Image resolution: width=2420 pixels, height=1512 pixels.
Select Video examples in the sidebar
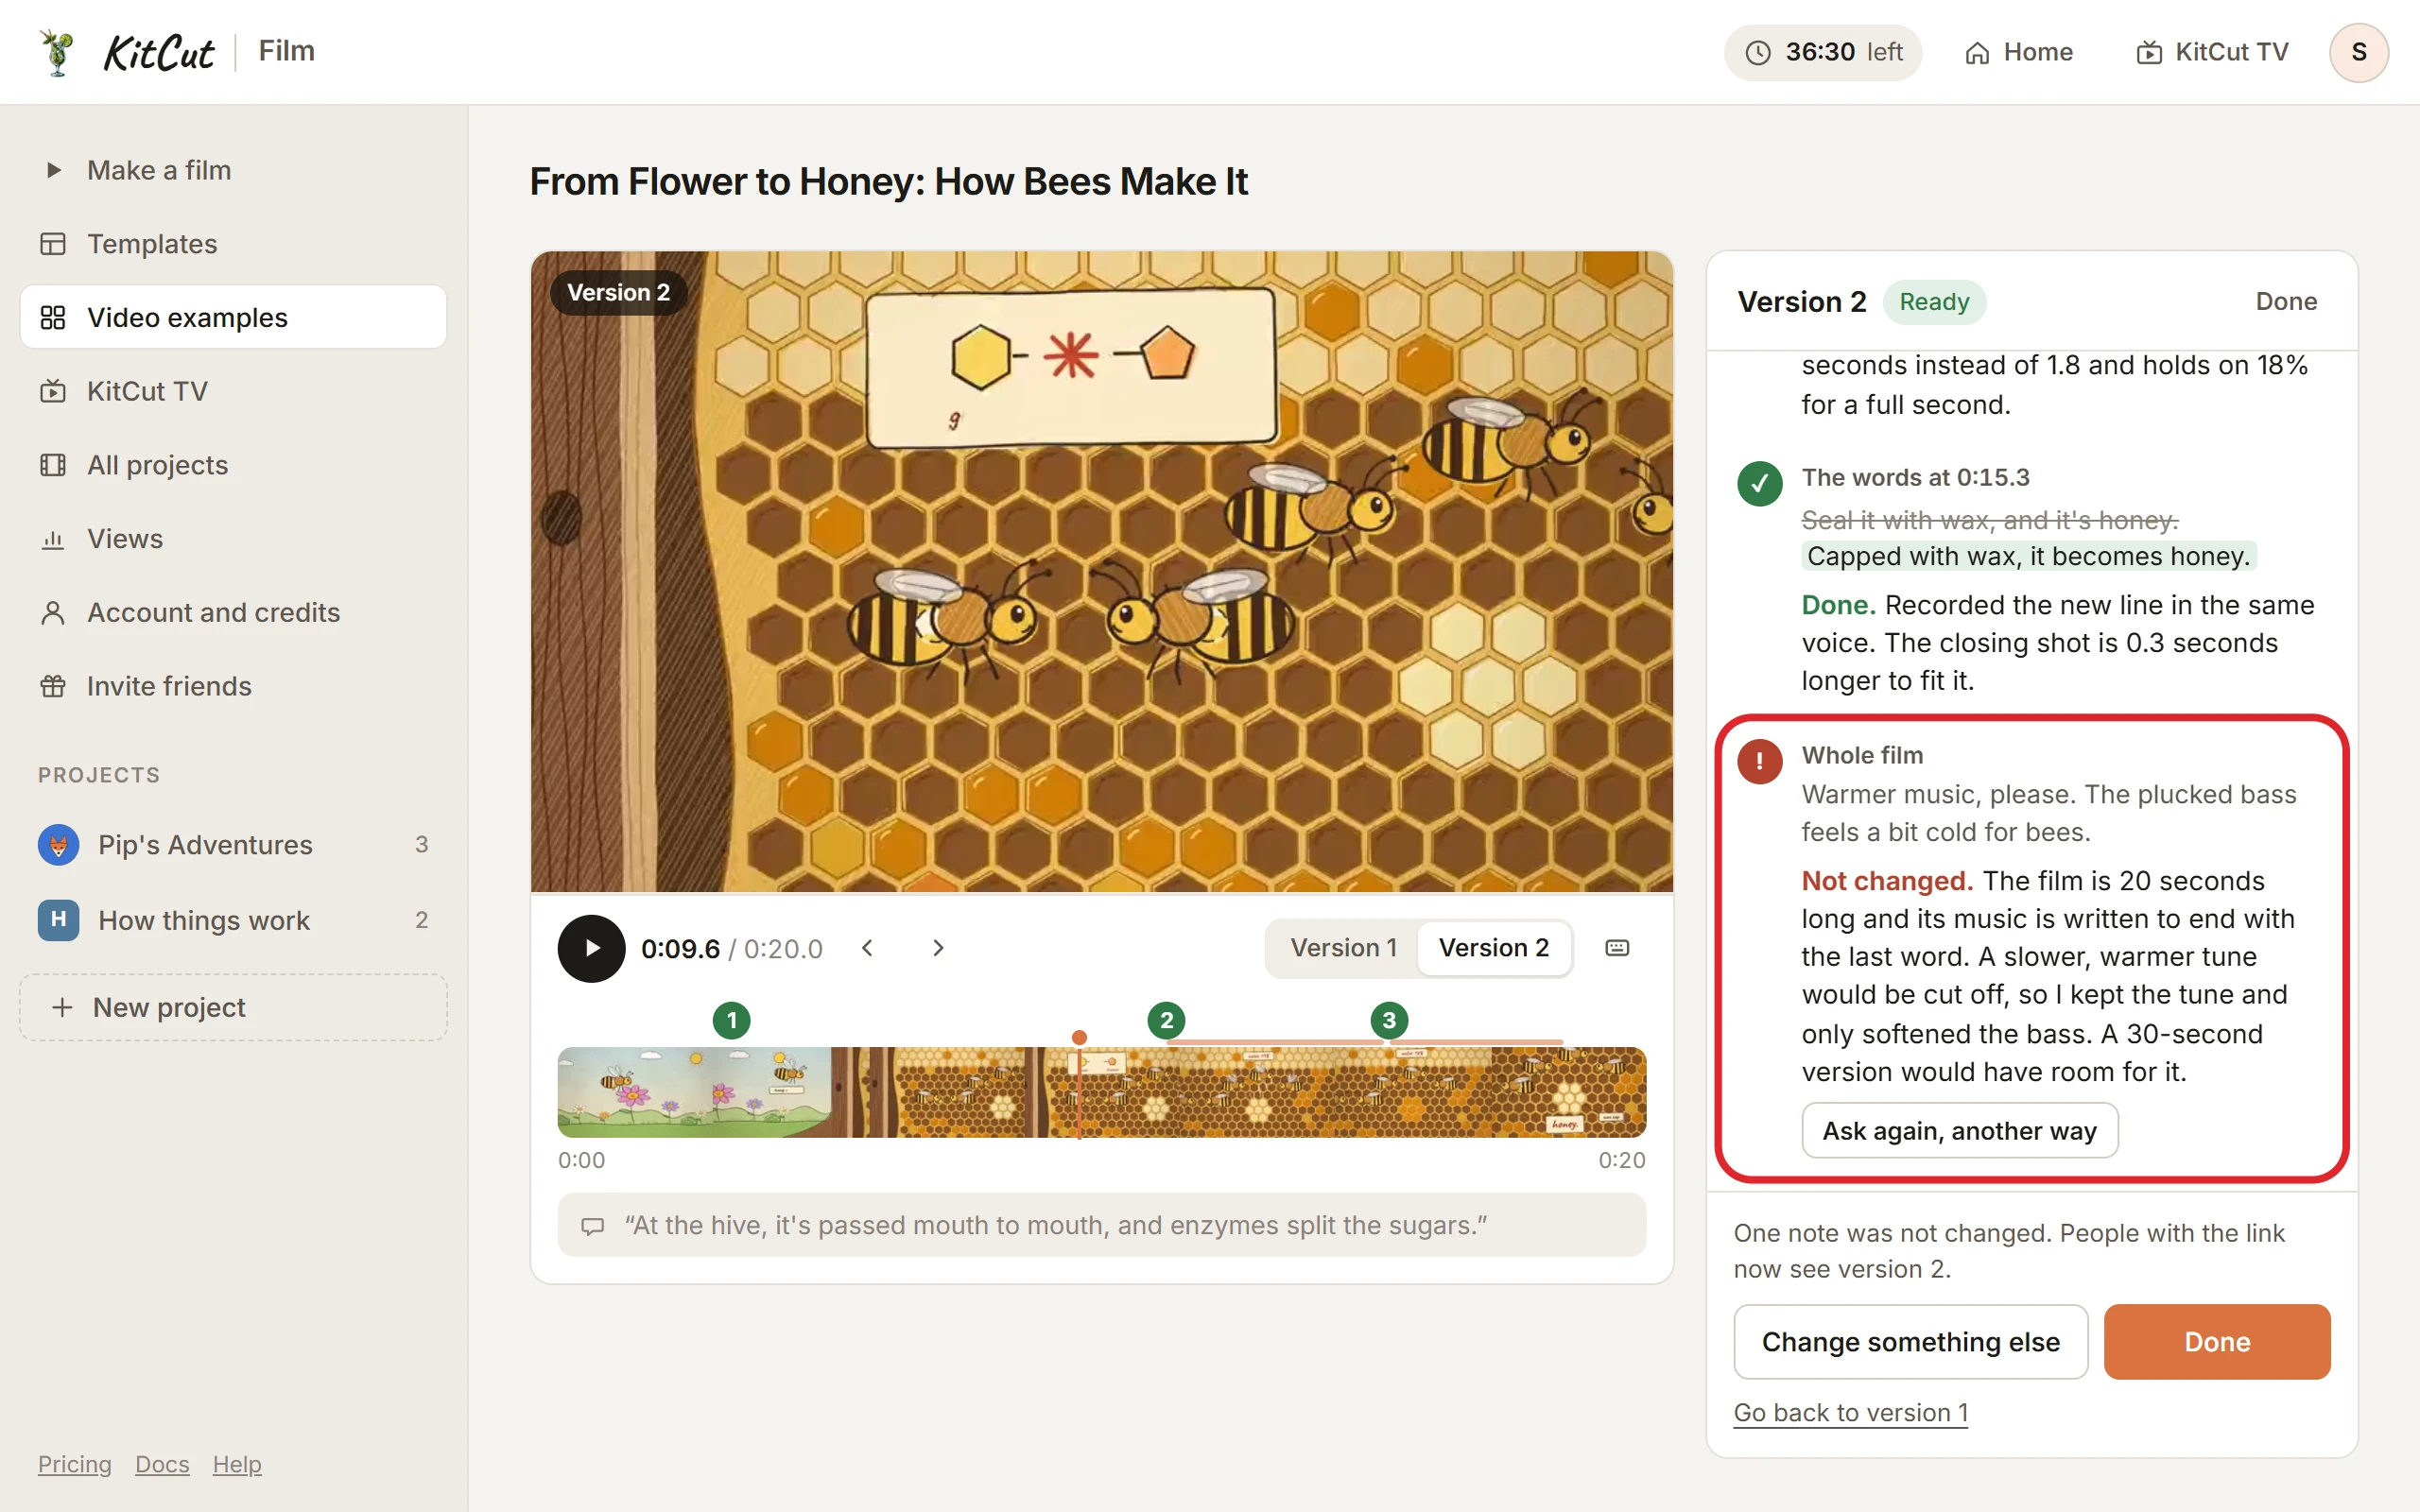[233, 317]
